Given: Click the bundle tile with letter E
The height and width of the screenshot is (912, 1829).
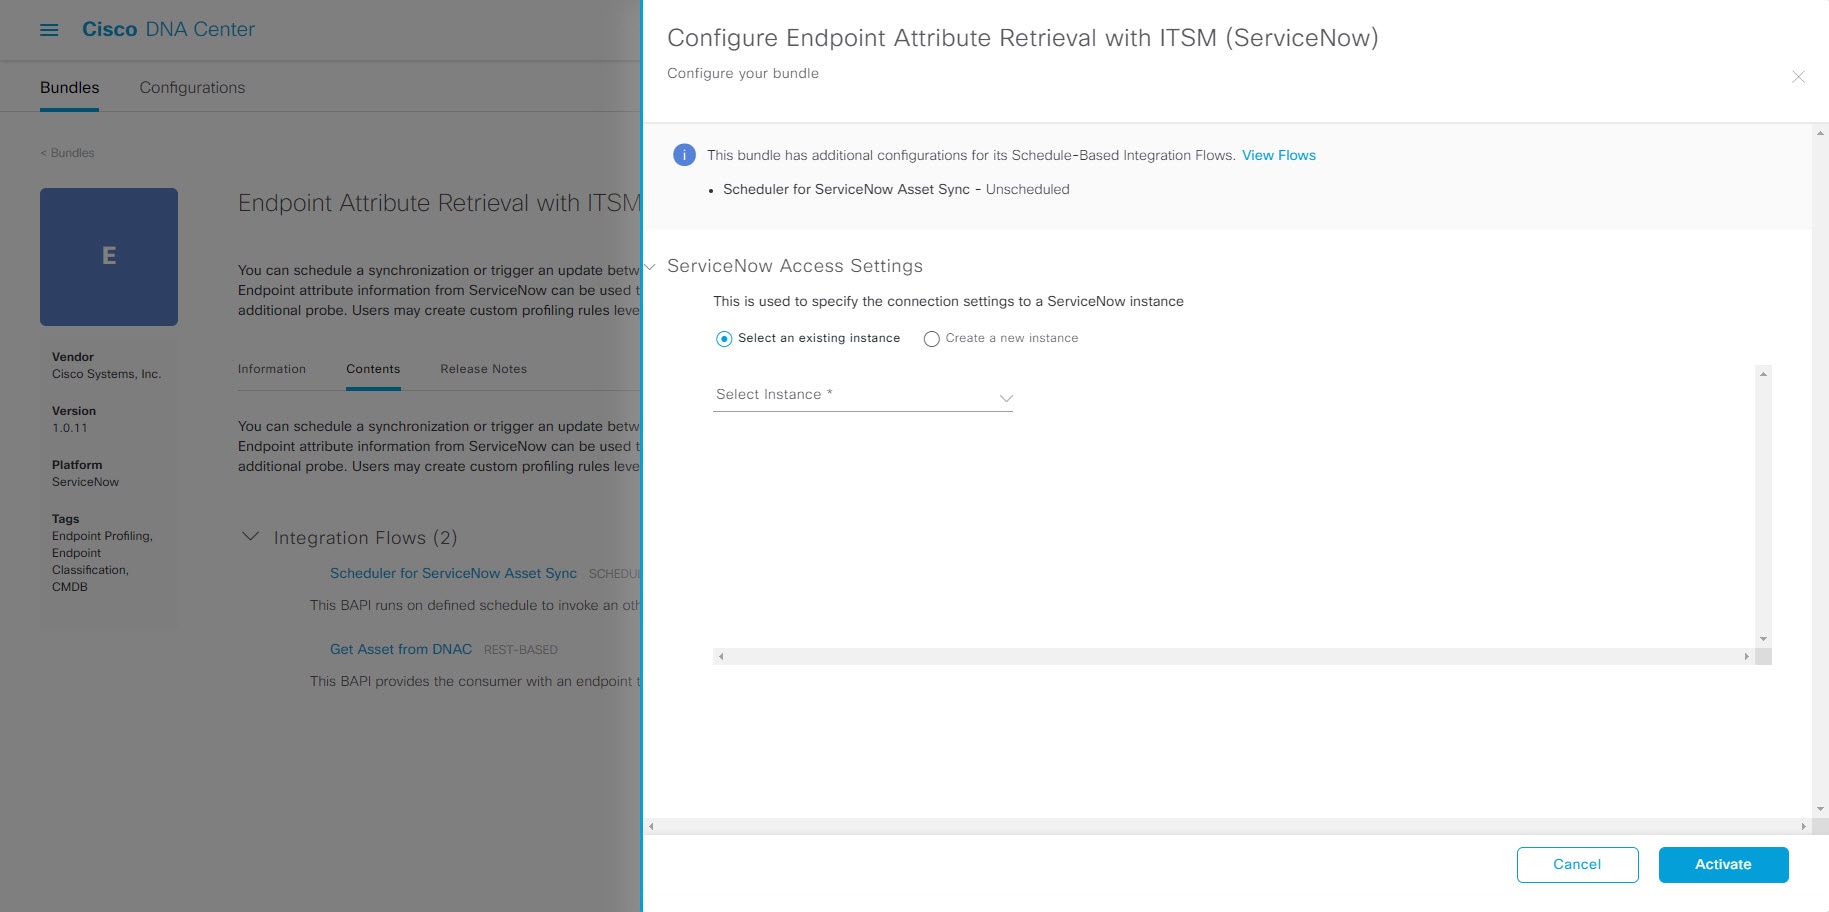Looking at the screenshot, I should (x=109, y=257).
